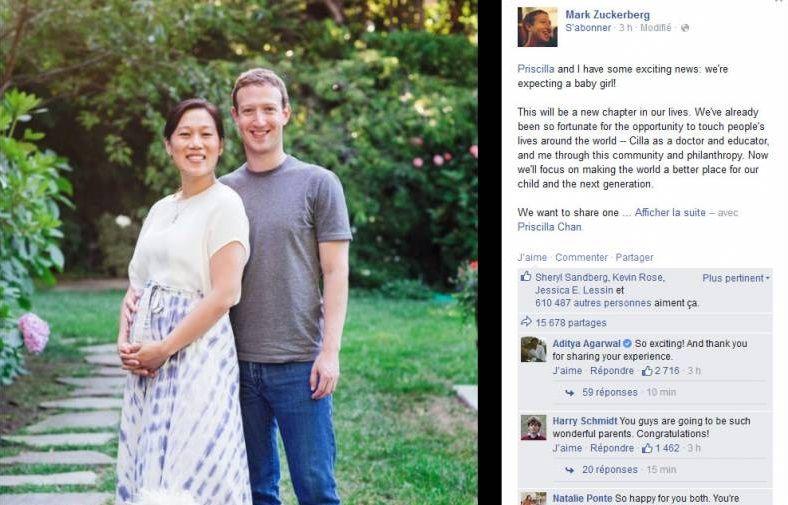The image size is (788, 505).
Task: Open Harry Schmidt's avatar thumbnail
Action: (x=533, y=427)
